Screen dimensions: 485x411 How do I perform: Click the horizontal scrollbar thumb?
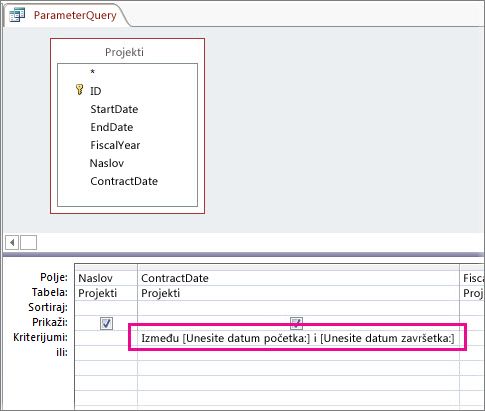click(x=28, y=242)
